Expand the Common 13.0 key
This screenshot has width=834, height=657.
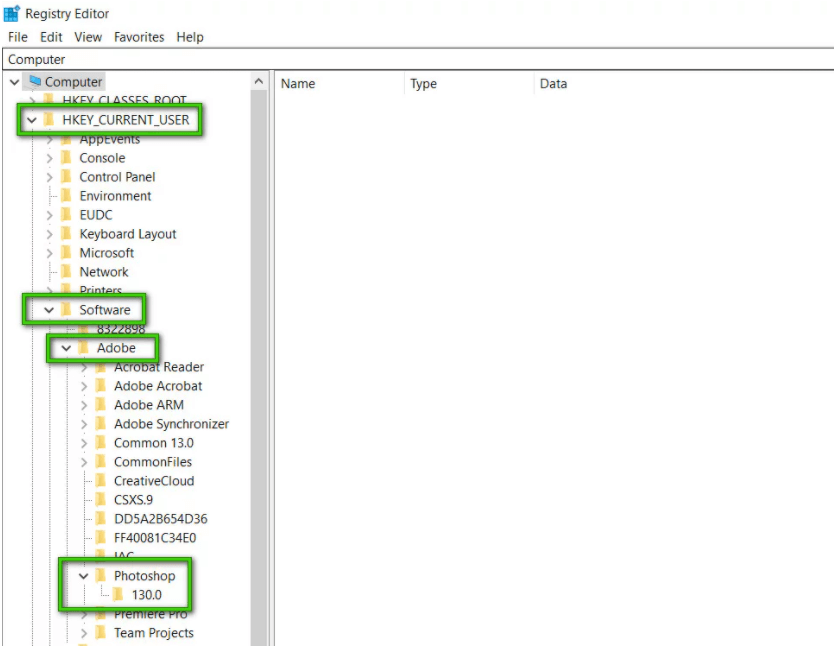tap(84, 443)
